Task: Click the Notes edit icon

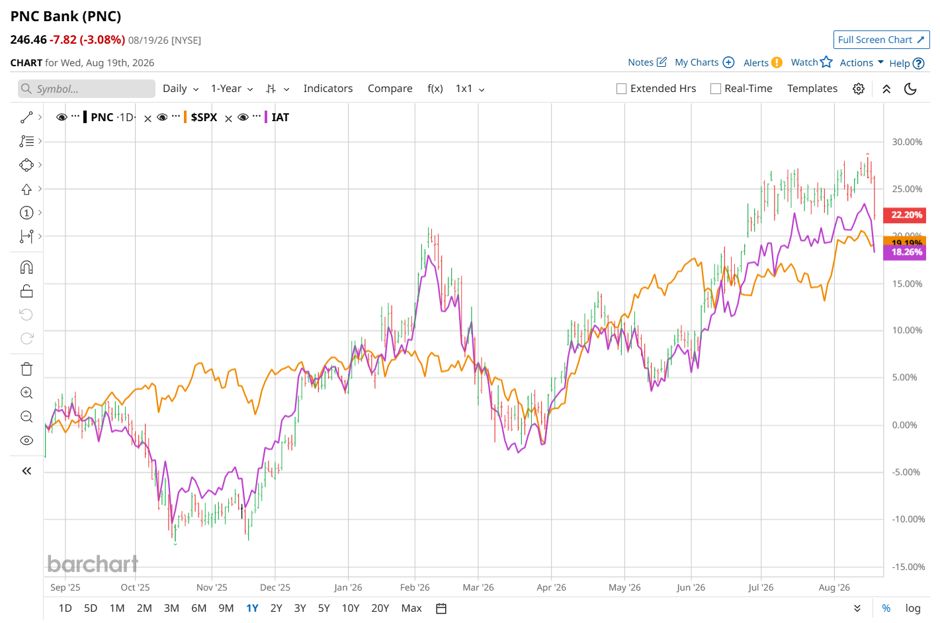Action: tap(662, 62)
